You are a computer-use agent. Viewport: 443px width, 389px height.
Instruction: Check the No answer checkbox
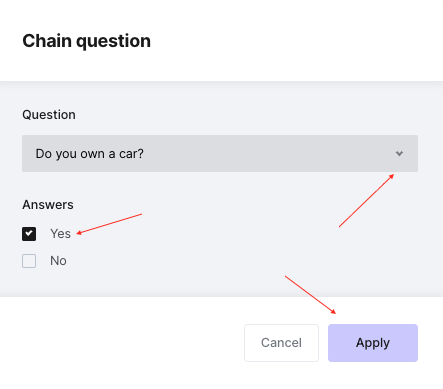click(29, 261)
